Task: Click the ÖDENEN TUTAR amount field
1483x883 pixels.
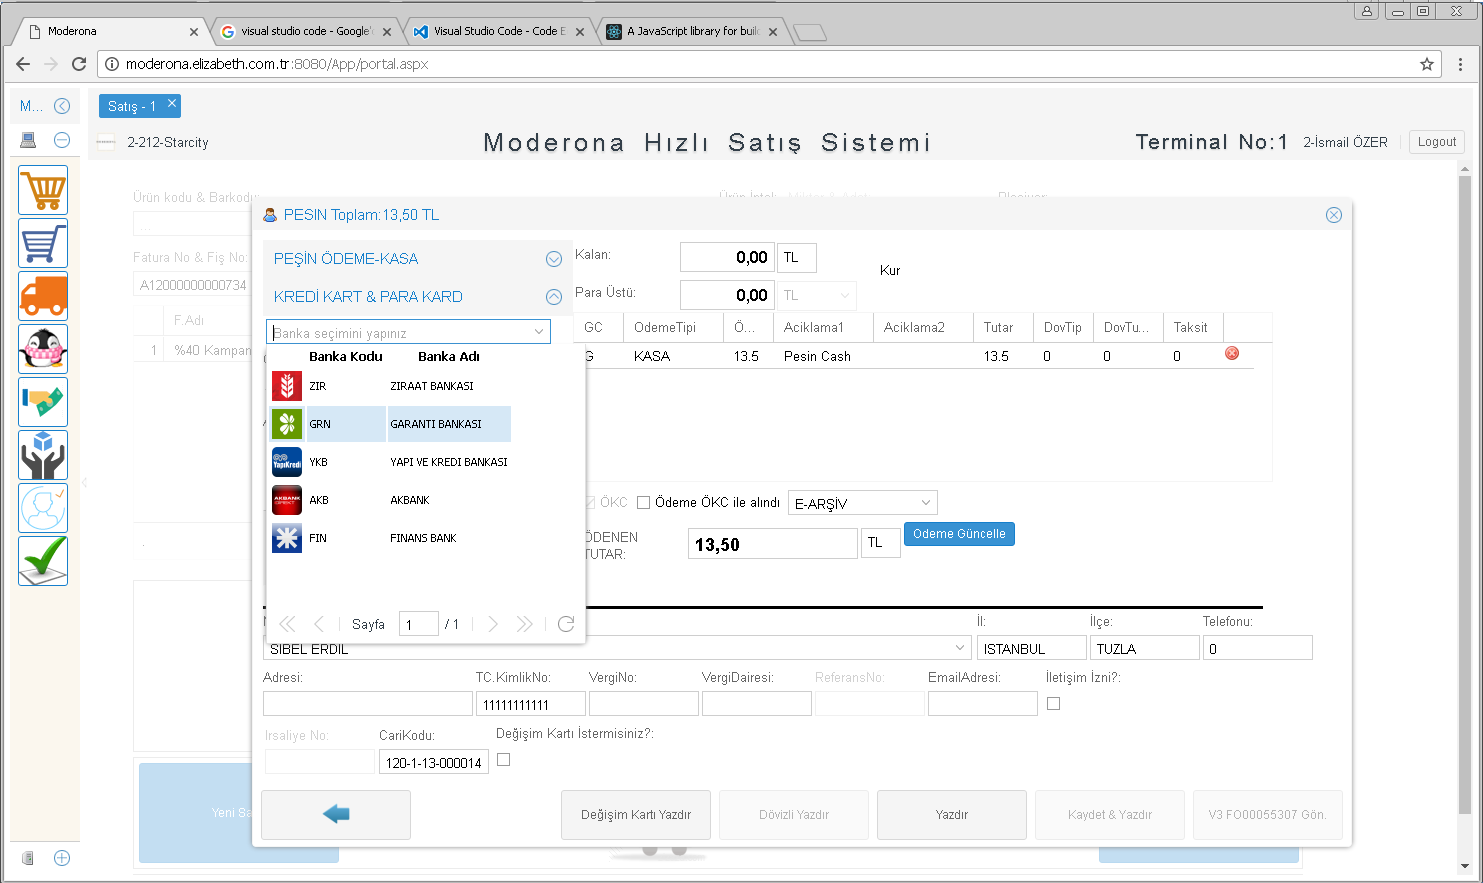Action: (x=774, y=544)
